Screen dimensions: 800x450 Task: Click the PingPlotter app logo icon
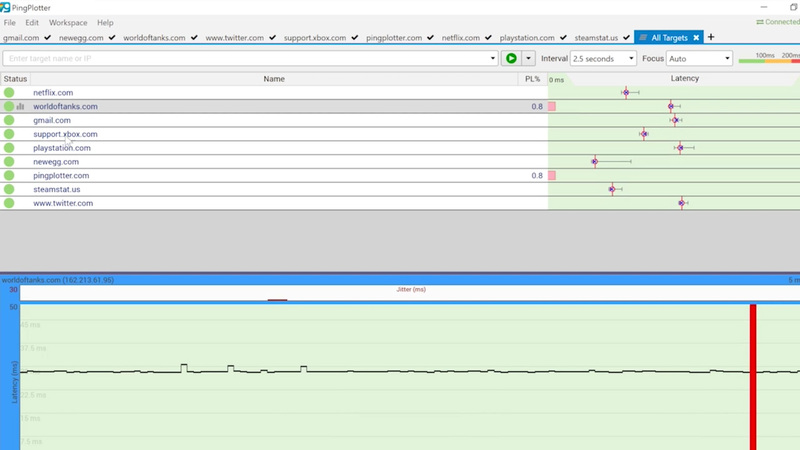5,7
